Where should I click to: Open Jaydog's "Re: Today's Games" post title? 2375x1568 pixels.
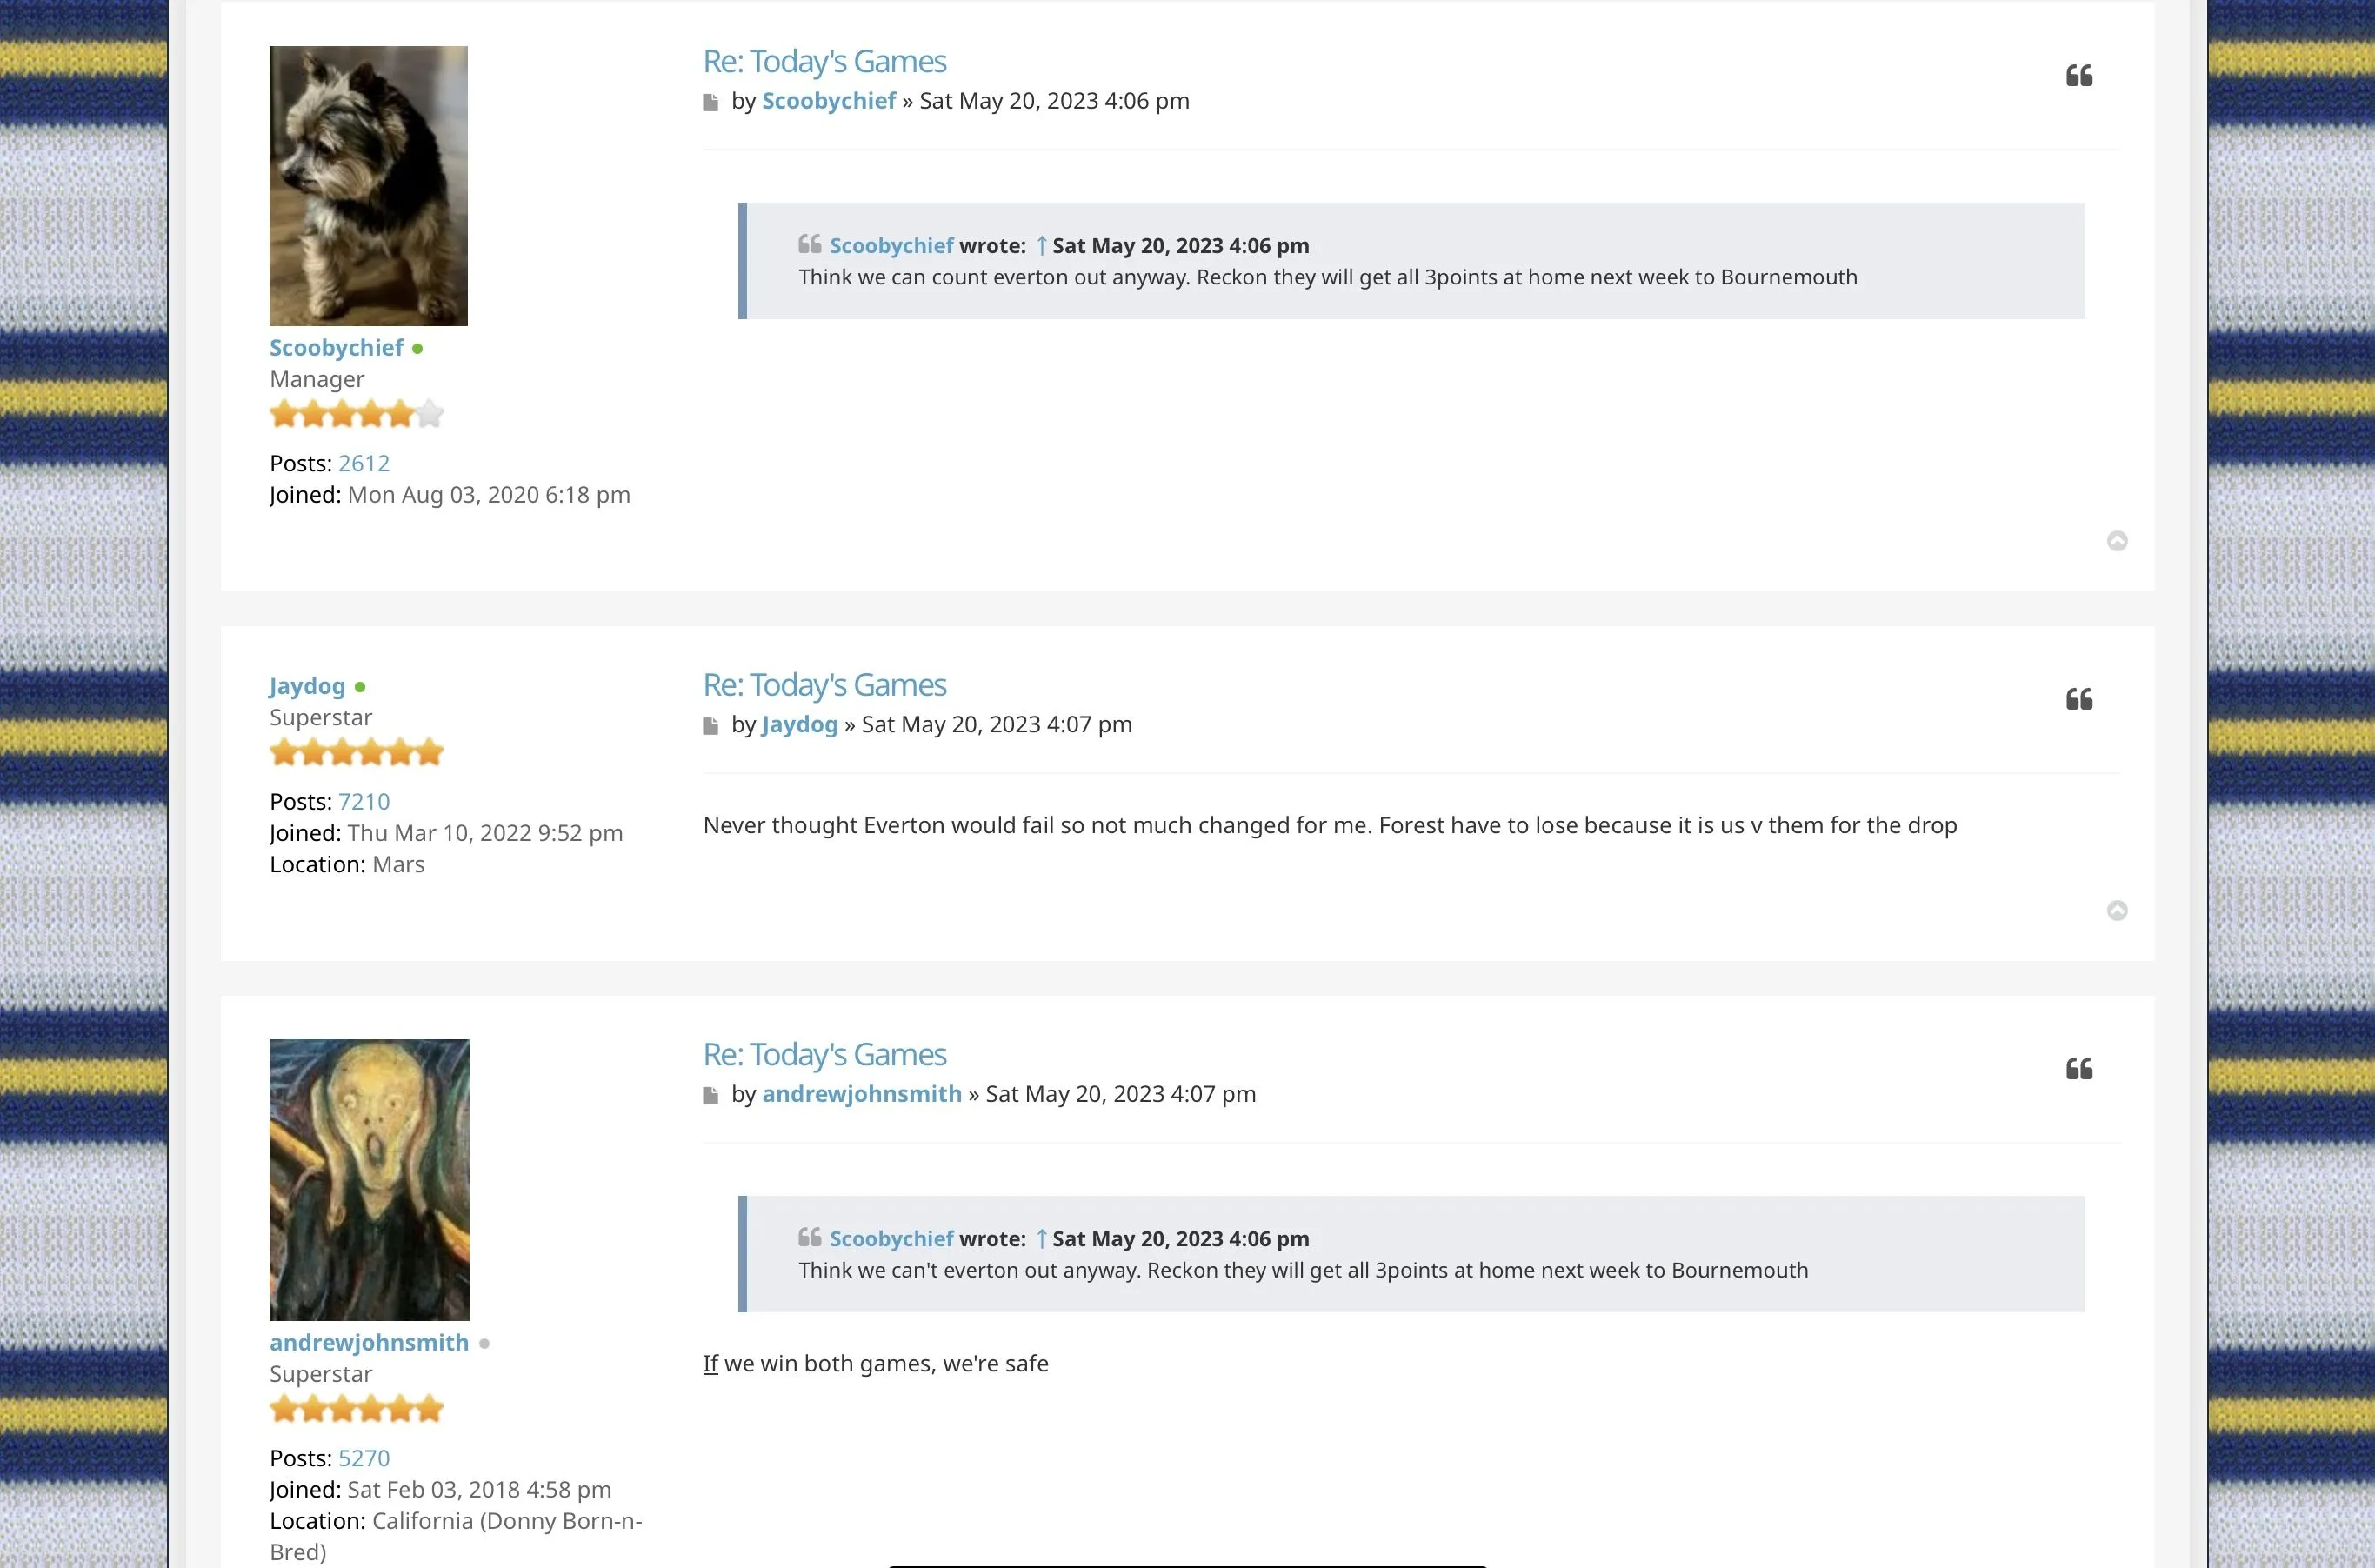pos(824,685)
